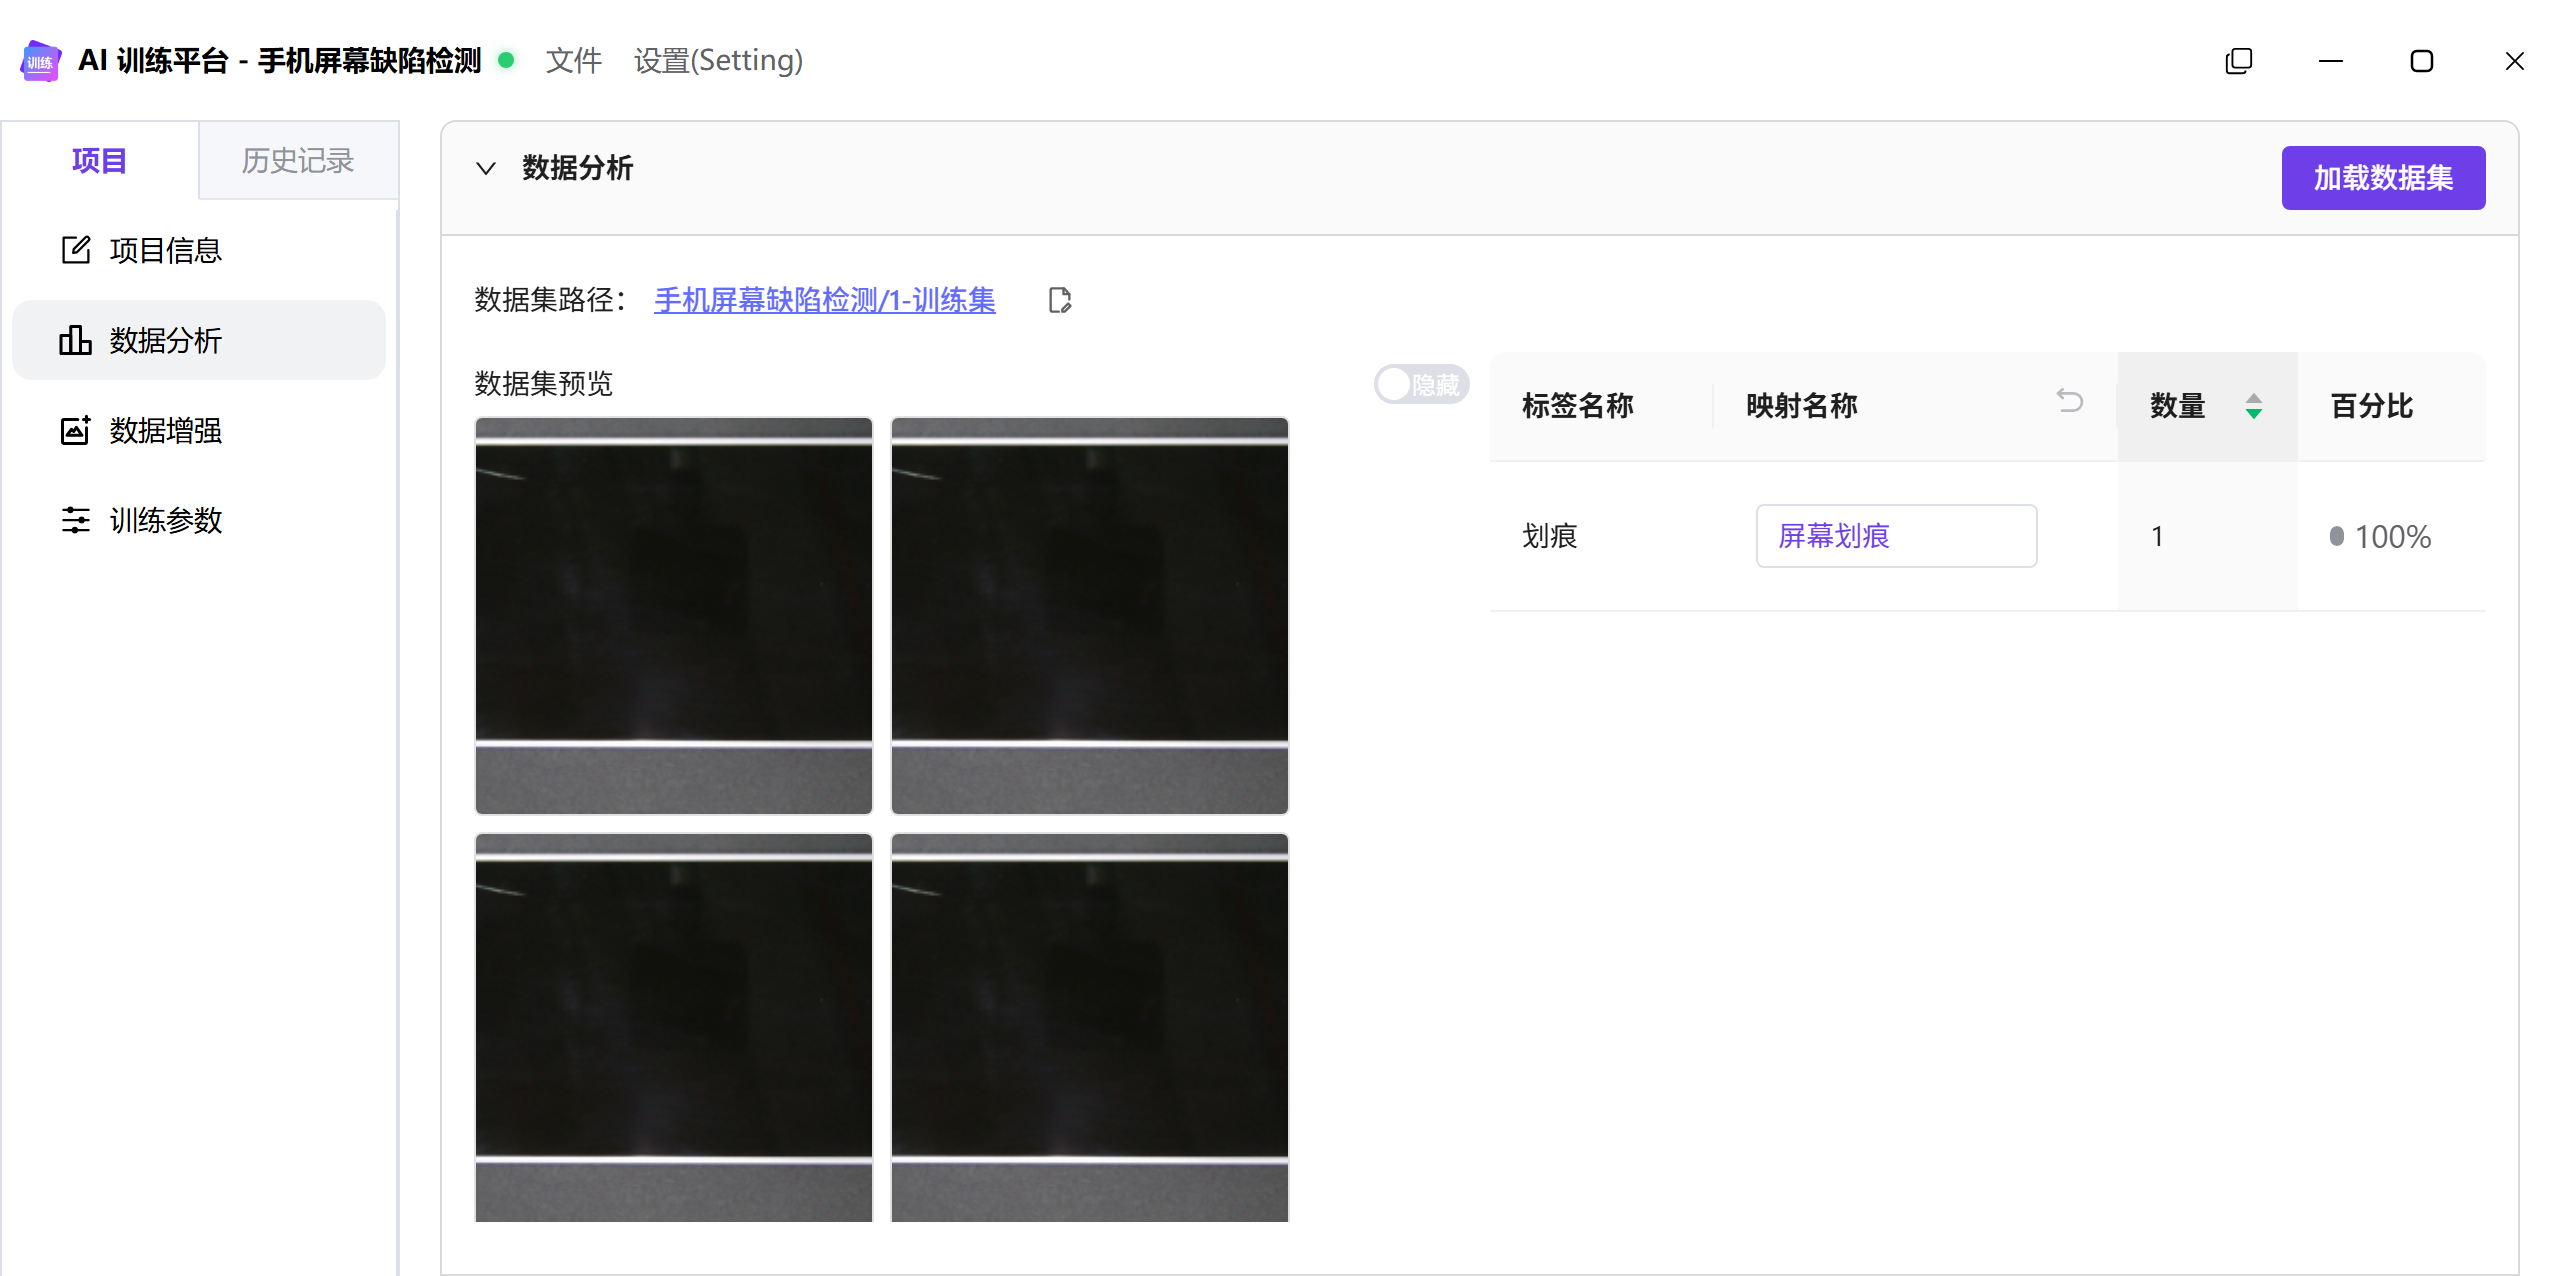This screenshot has width=2560, height=1276.
Task: Select 训练参数 in the sidebar
Action: (x=198, y=520)
